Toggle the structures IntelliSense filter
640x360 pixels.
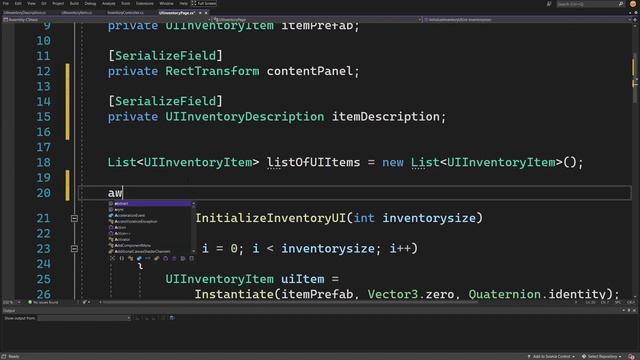139,258
